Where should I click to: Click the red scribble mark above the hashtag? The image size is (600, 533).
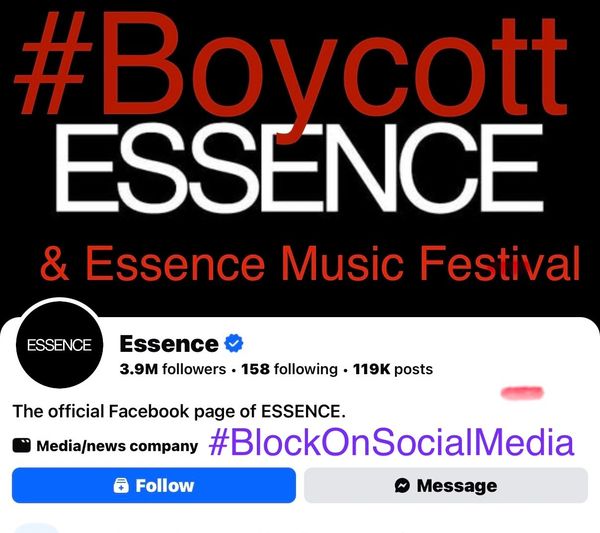pos(521,390)
